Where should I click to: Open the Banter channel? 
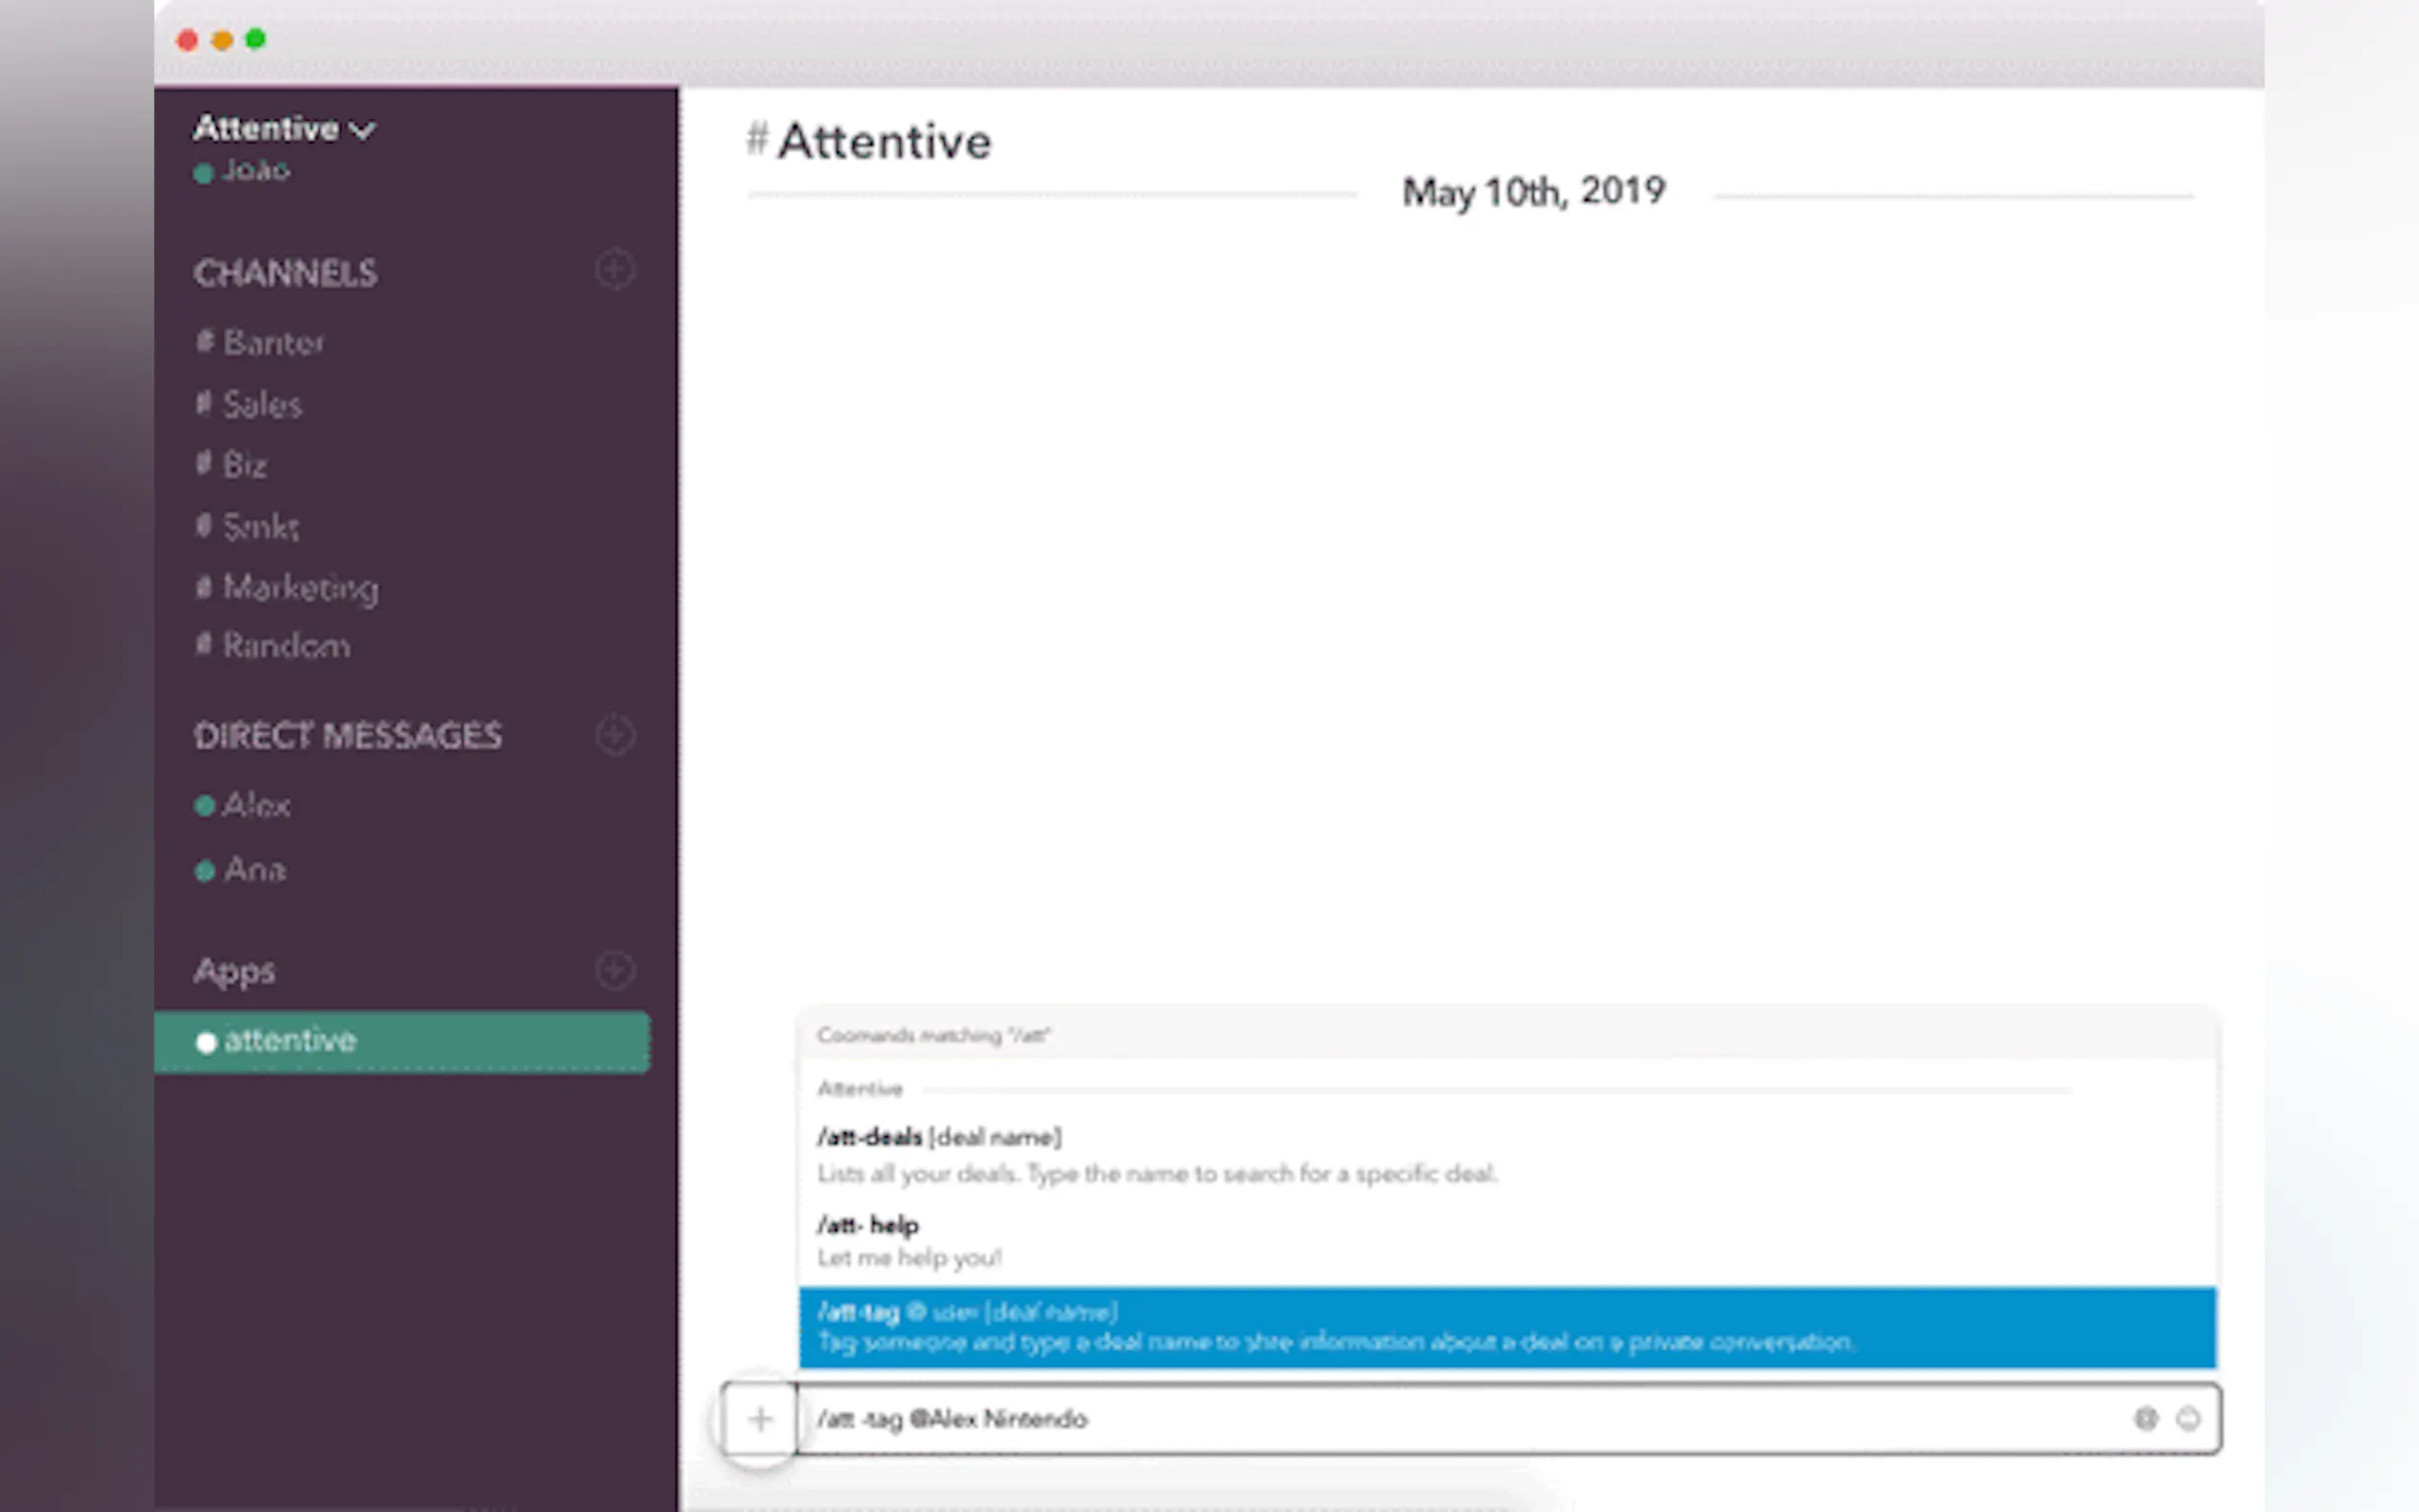click(273, 343)
